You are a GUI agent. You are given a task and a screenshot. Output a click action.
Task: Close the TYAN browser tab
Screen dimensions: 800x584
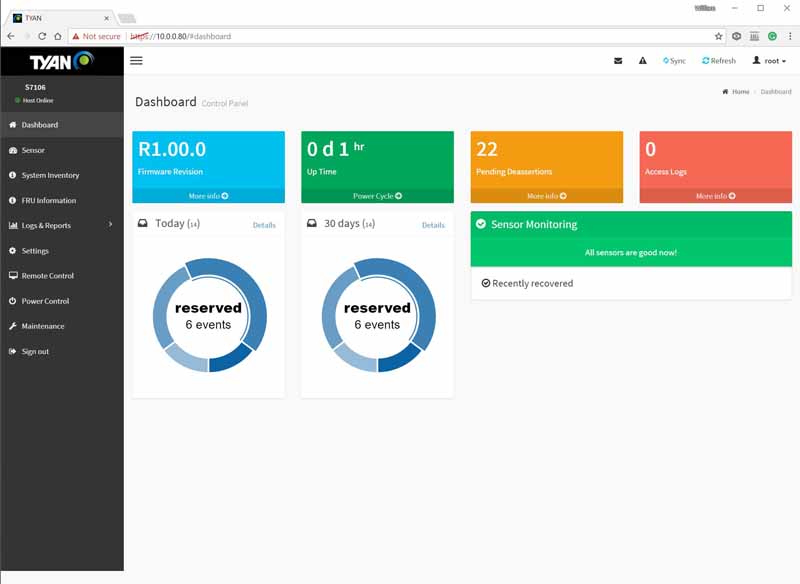(x=106, y=18)
